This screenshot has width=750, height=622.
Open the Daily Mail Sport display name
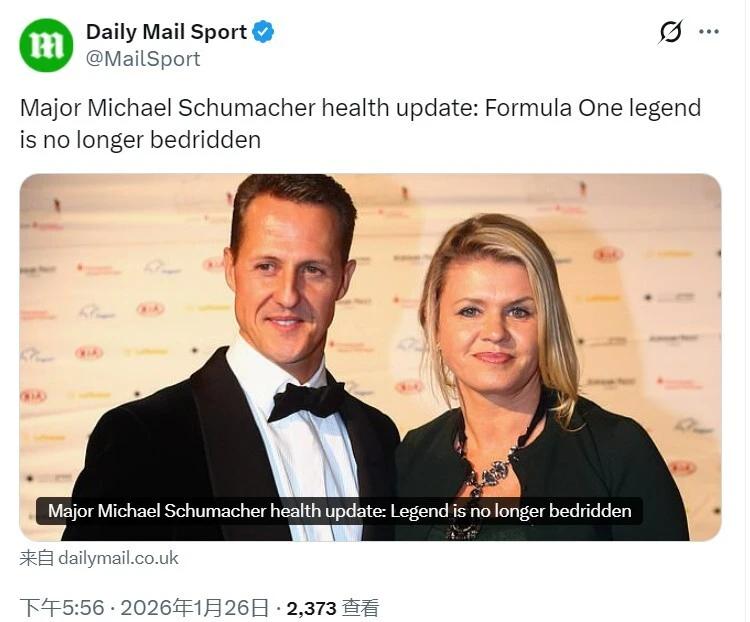(x=166, y=32)
